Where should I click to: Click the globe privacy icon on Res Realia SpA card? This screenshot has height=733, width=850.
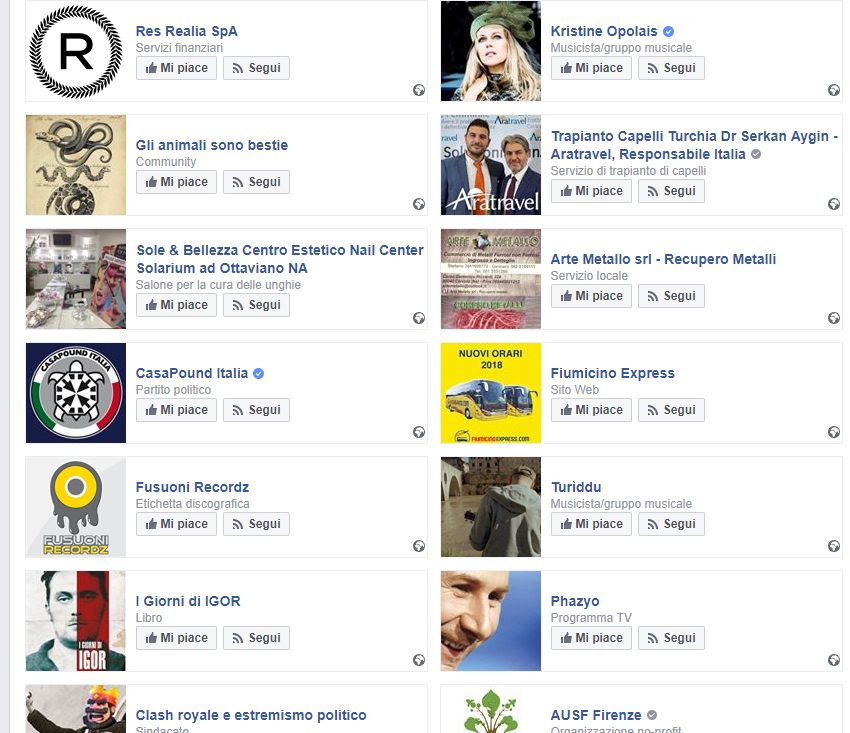click(419, 90)
